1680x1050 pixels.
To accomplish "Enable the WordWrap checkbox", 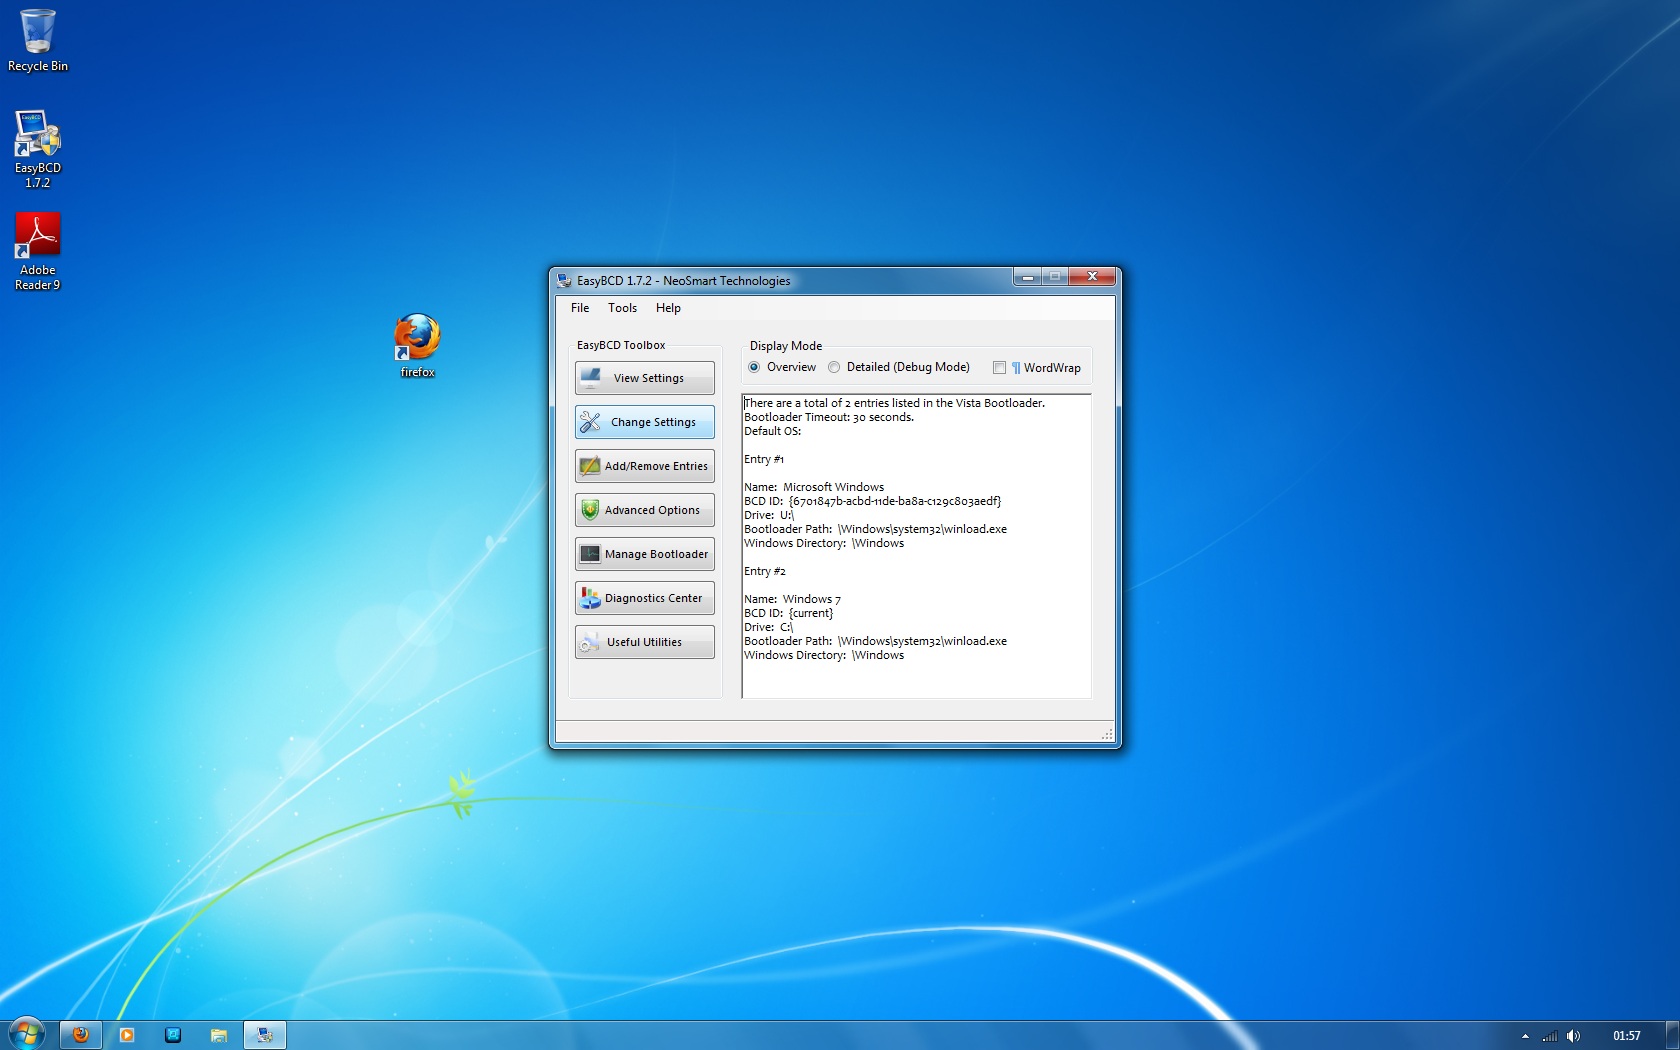I will [x=999, y=367].
